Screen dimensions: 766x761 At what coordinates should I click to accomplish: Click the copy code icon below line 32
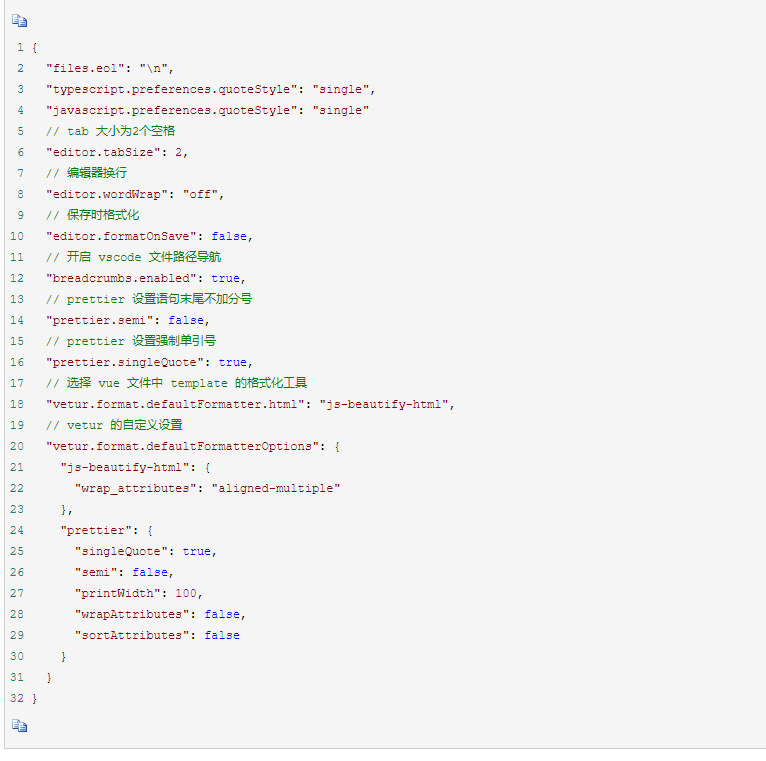click(20, 726)
